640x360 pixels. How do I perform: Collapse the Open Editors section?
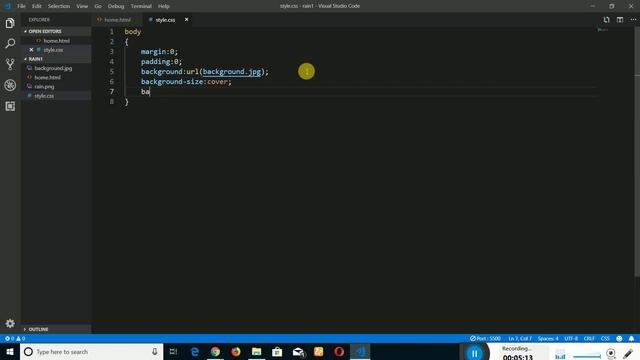[x=56, y=31]
